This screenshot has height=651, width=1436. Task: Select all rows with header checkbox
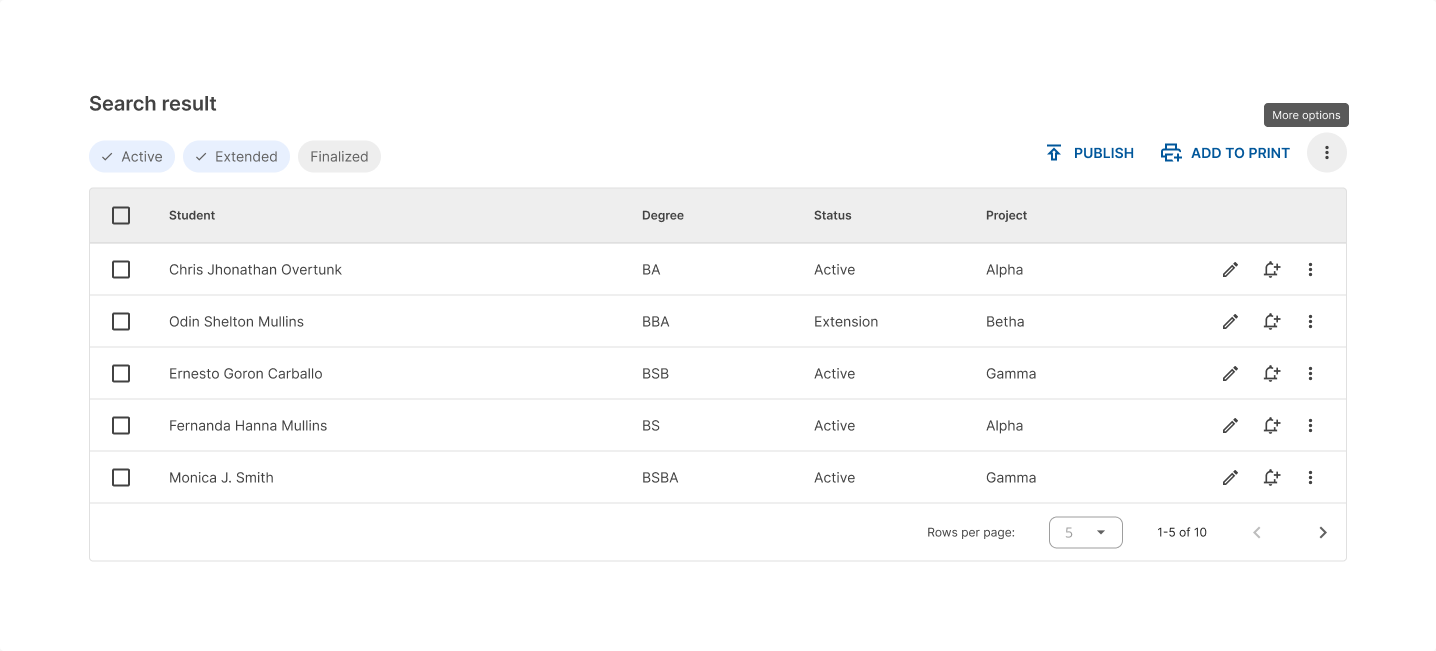(x=121, y=215)
